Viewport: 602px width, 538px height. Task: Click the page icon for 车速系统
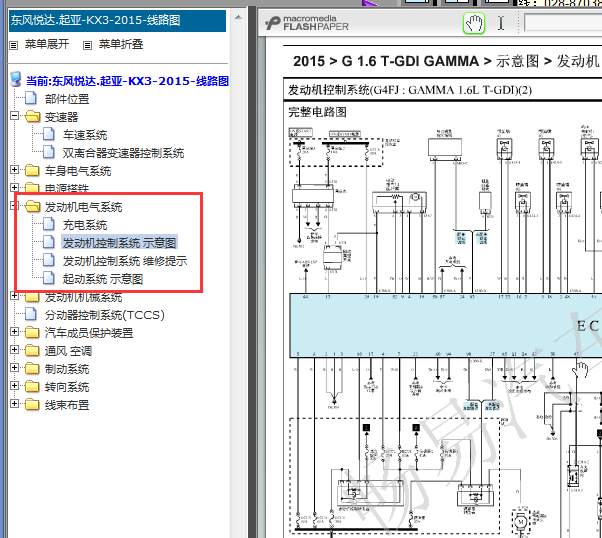pos(49,134)
